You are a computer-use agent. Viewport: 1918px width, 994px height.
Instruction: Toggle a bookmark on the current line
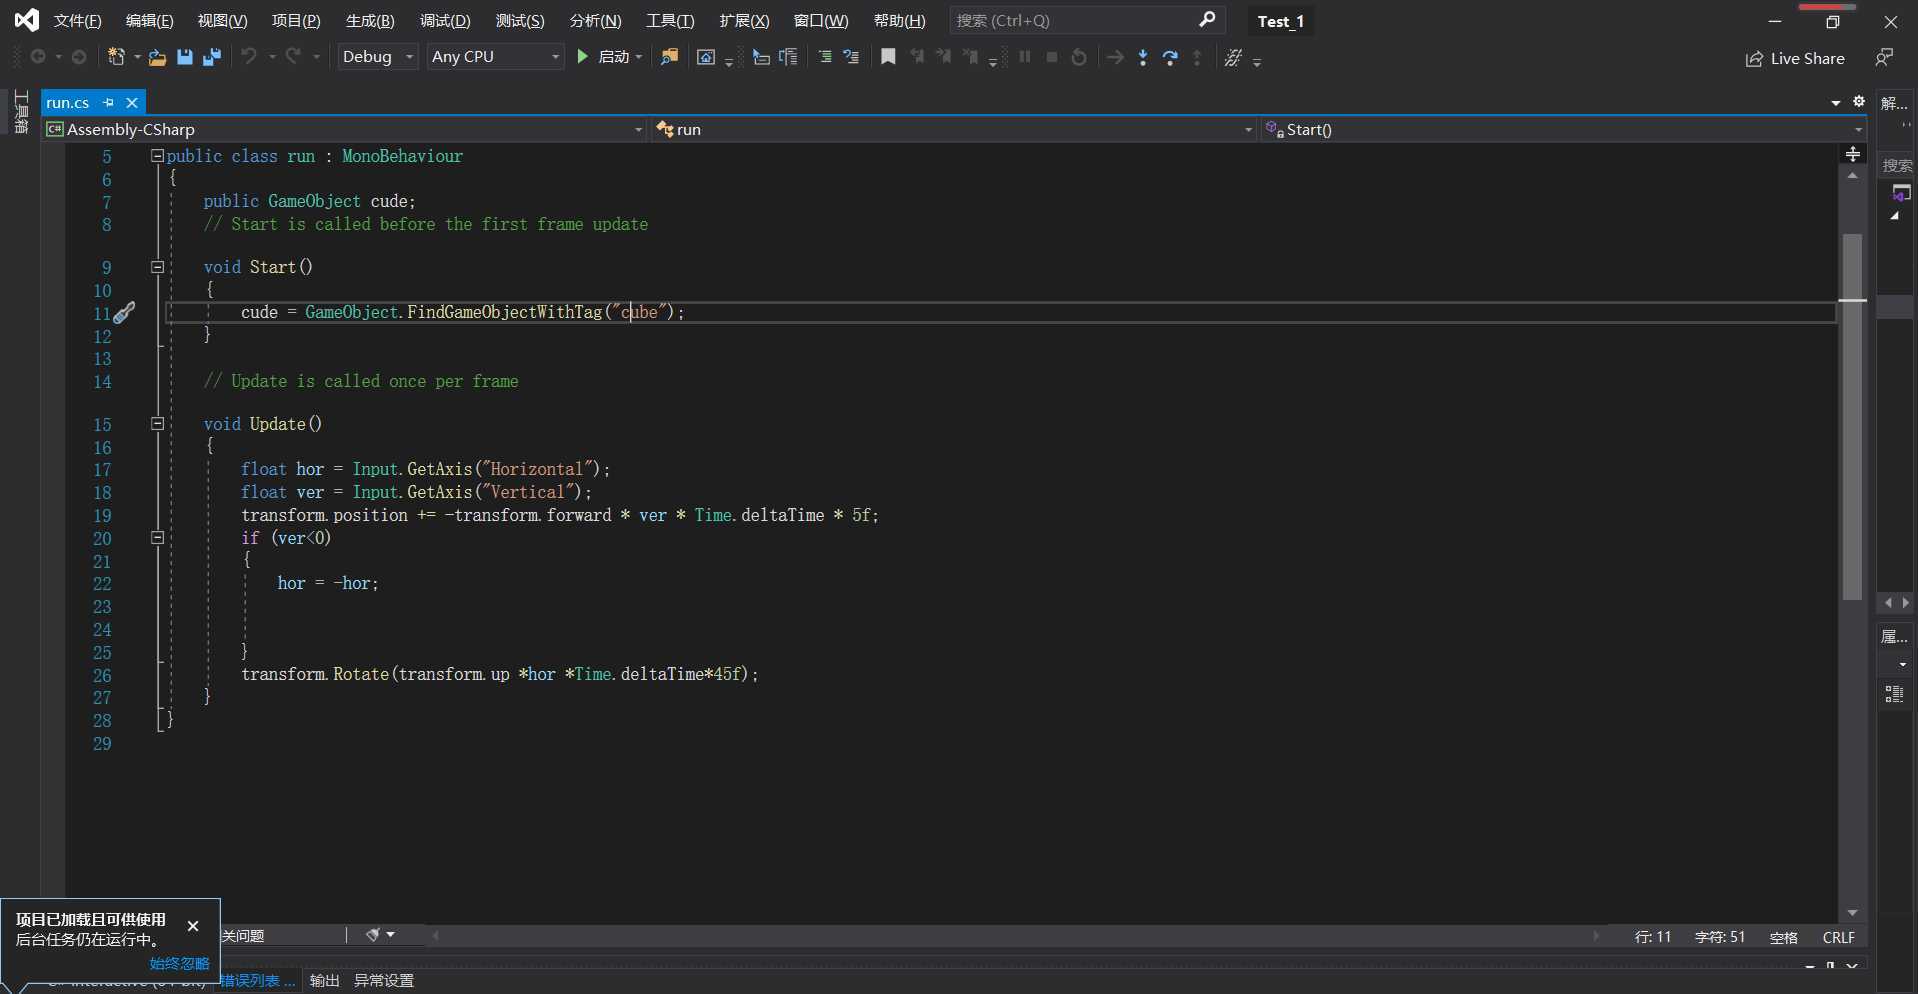(888, 57)
